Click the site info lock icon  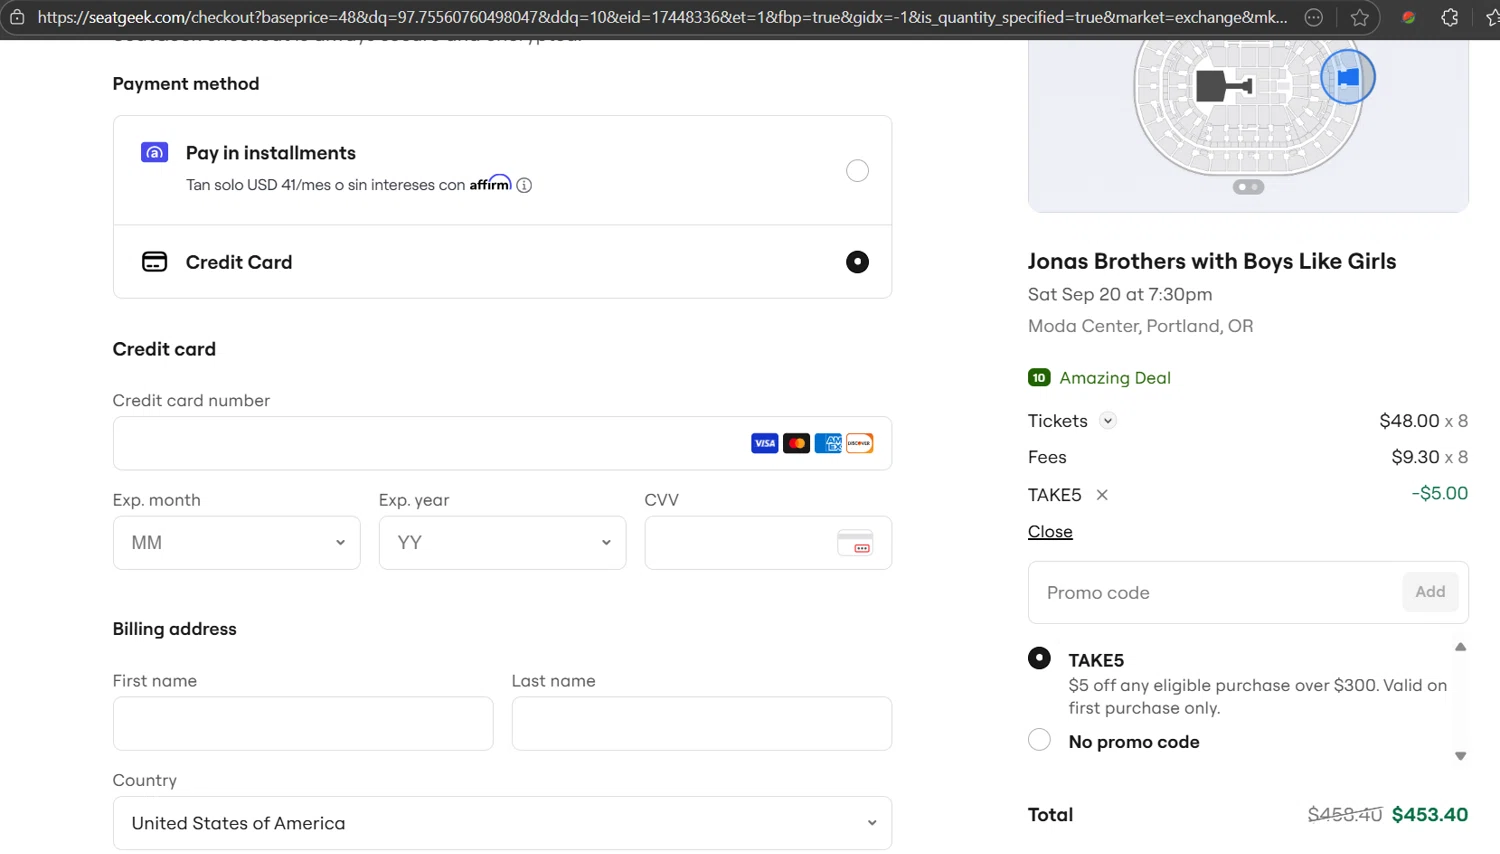[x=17, y=17]
